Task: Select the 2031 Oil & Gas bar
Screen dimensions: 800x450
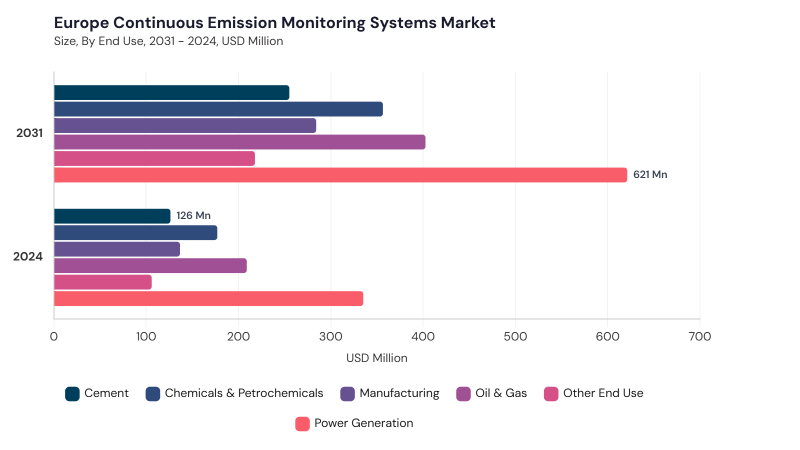Action: click(x=240, y=142)
